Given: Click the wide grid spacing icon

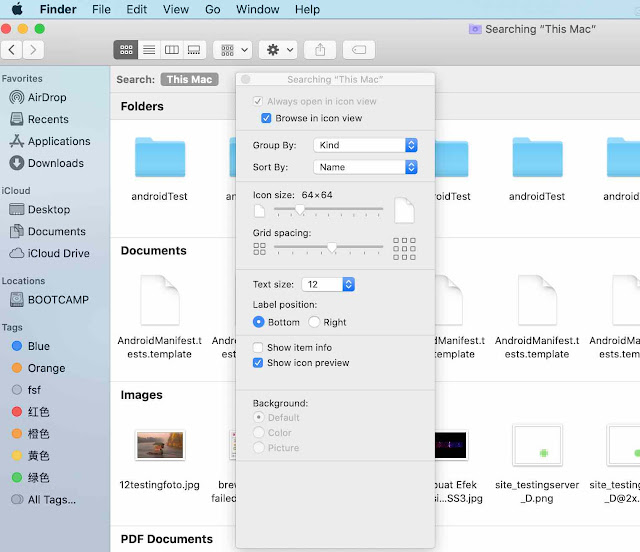Looking at the screenshot, I should pos(404,249).
